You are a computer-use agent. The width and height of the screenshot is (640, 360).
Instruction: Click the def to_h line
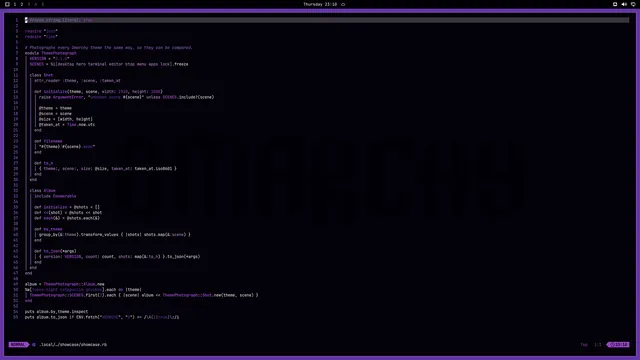tap(44, 163)
